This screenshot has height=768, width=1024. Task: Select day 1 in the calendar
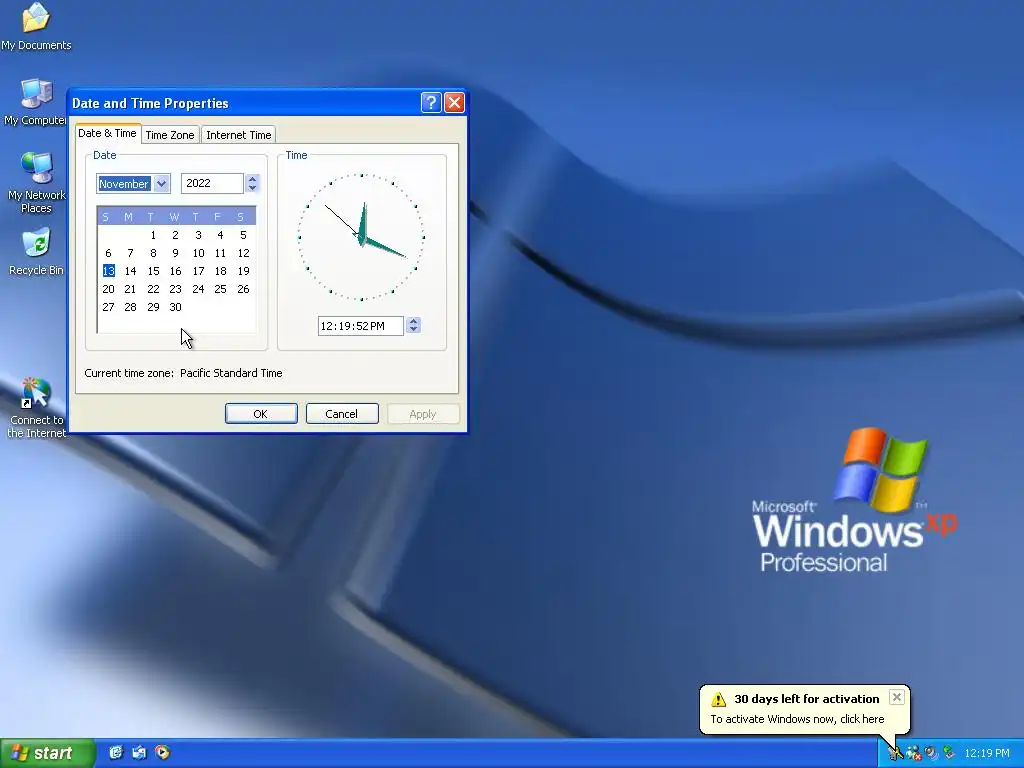pyautogui.click(x=153, y=235)
